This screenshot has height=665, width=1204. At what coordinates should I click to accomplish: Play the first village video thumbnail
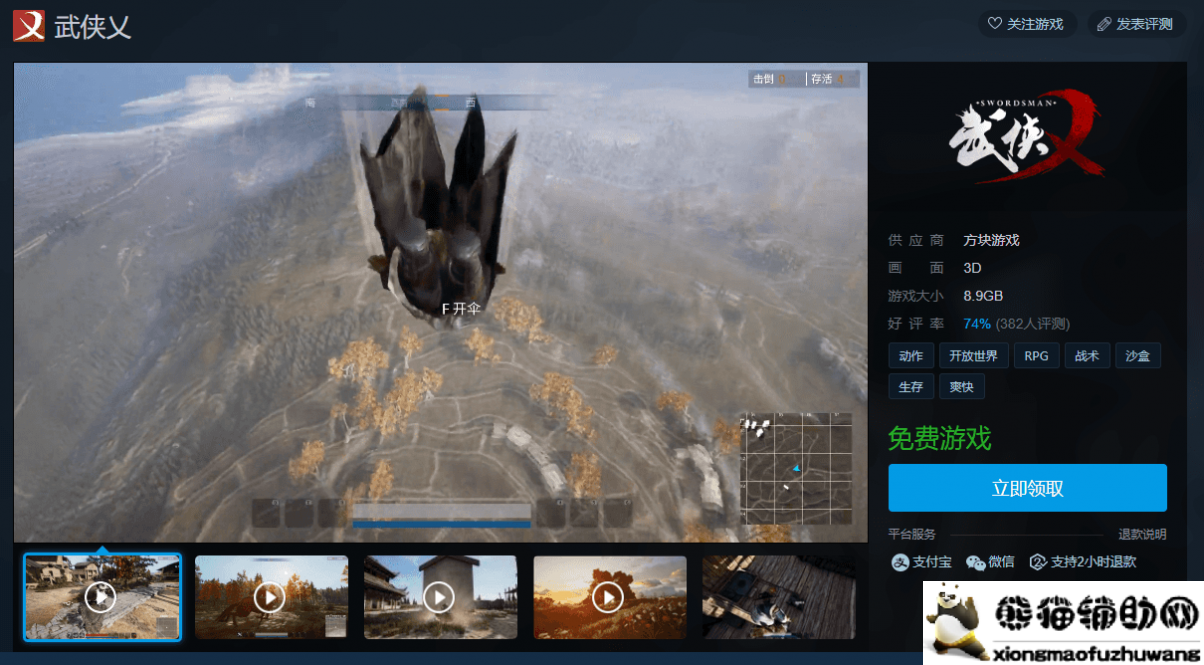click(x=101, y=597)
